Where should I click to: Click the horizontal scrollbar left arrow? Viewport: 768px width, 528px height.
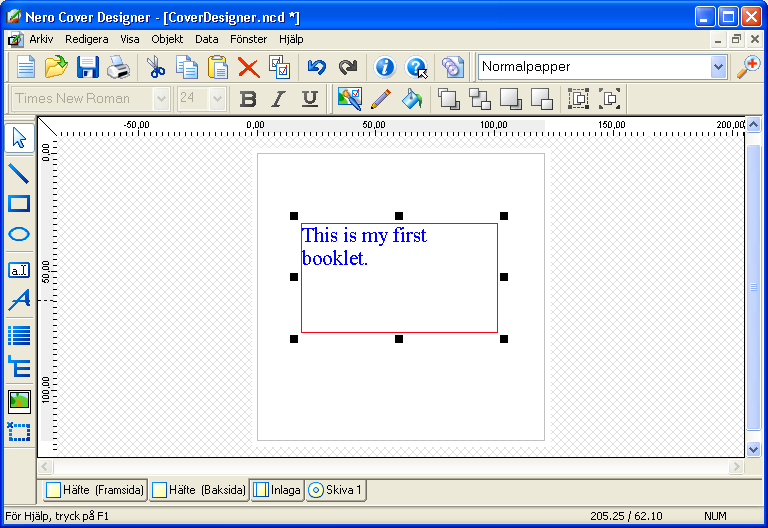pyautogui.click(x=45, y=466)
